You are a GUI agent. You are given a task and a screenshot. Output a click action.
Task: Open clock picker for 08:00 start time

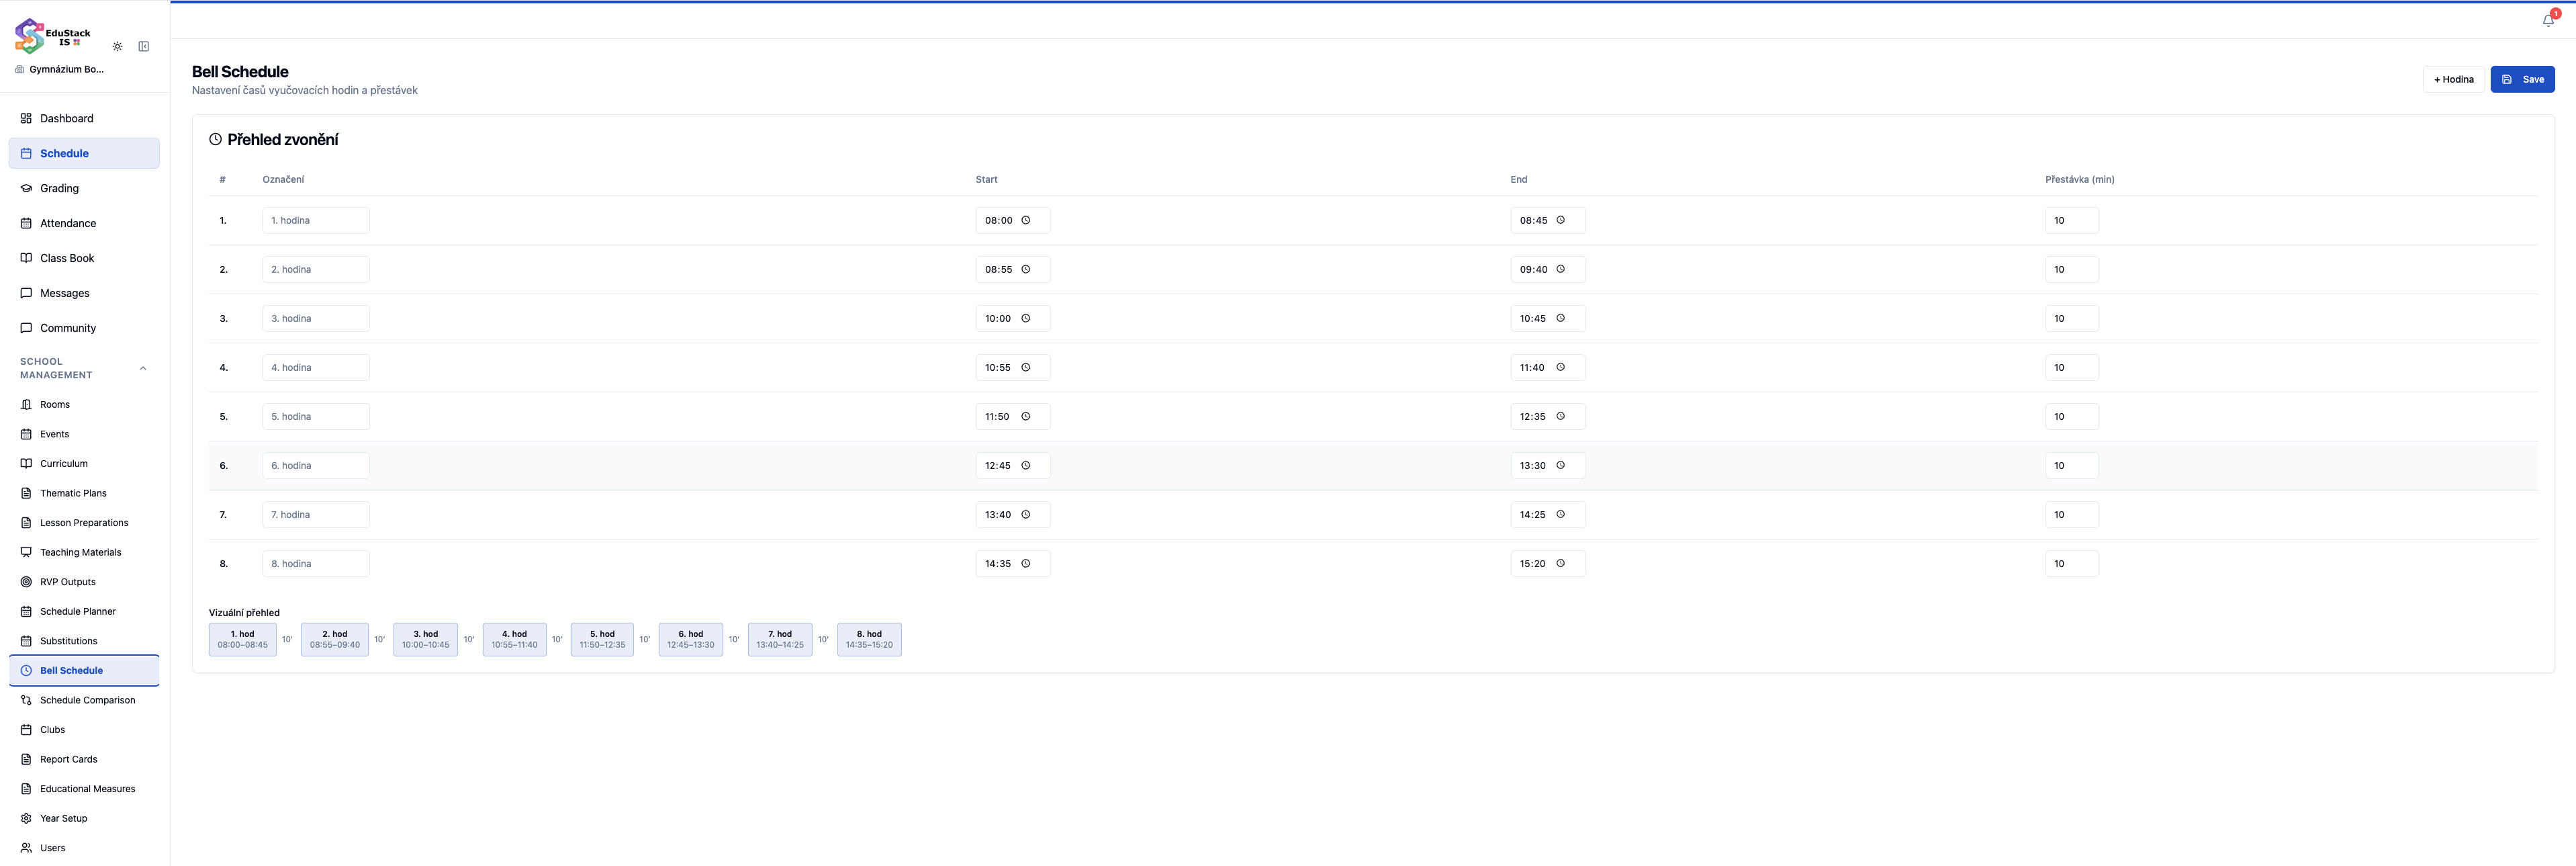[x=1025, y=220]
